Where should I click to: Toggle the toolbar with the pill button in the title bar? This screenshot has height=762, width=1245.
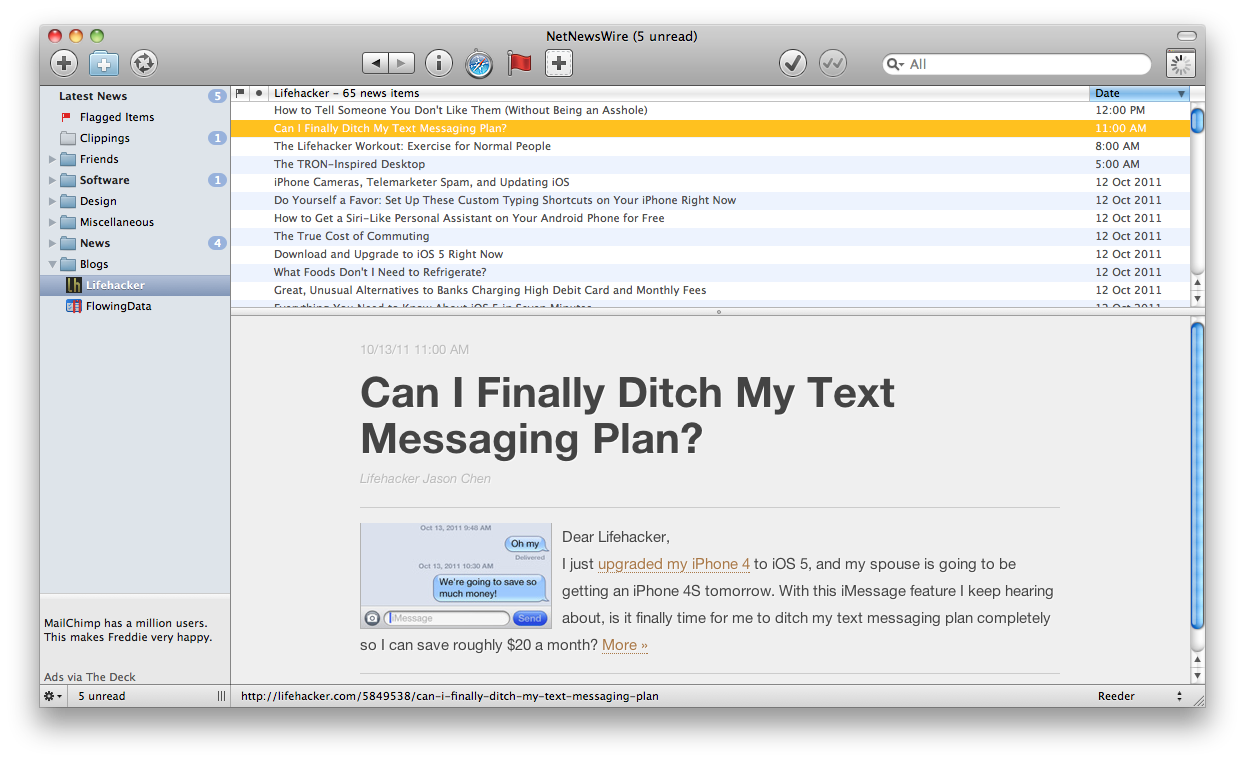click(1187, 36)
